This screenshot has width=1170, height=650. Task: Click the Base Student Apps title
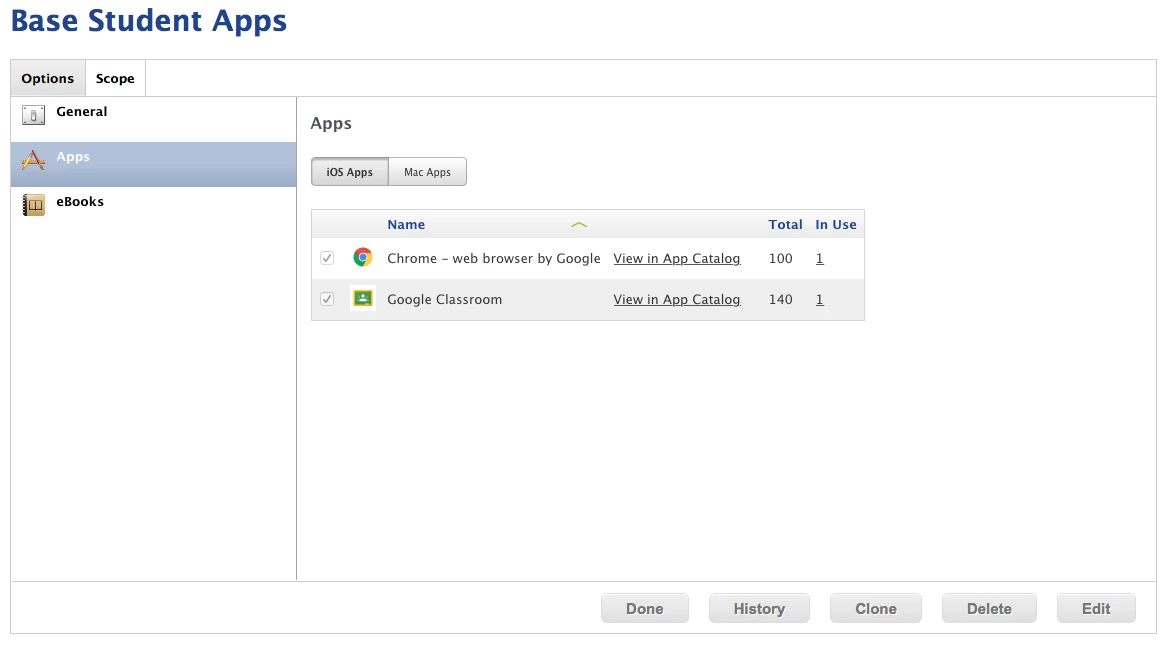(x=148, y=20)
